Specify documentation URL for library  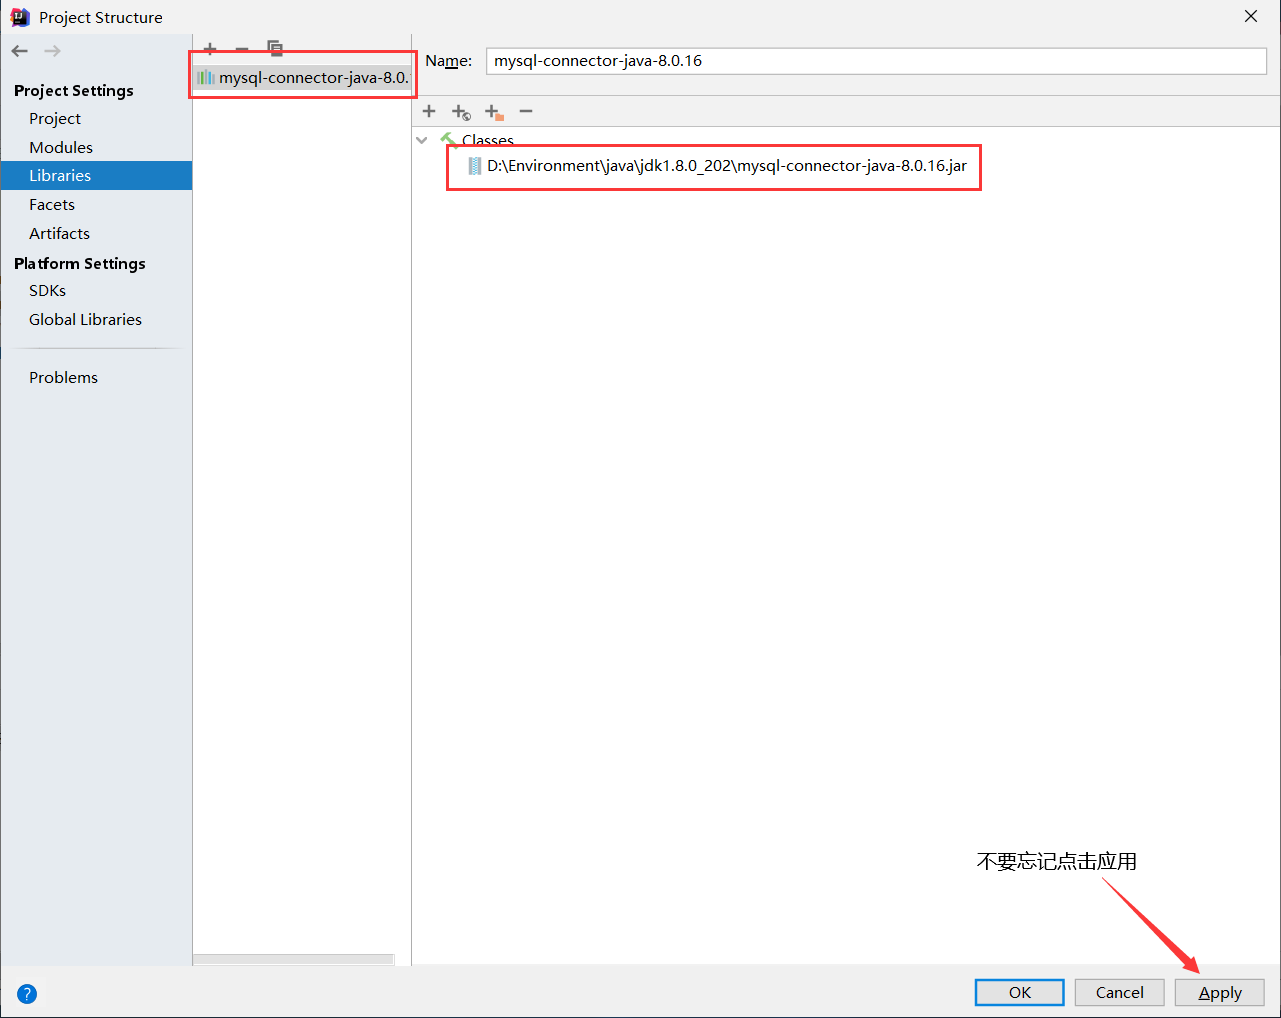(461, 112)
